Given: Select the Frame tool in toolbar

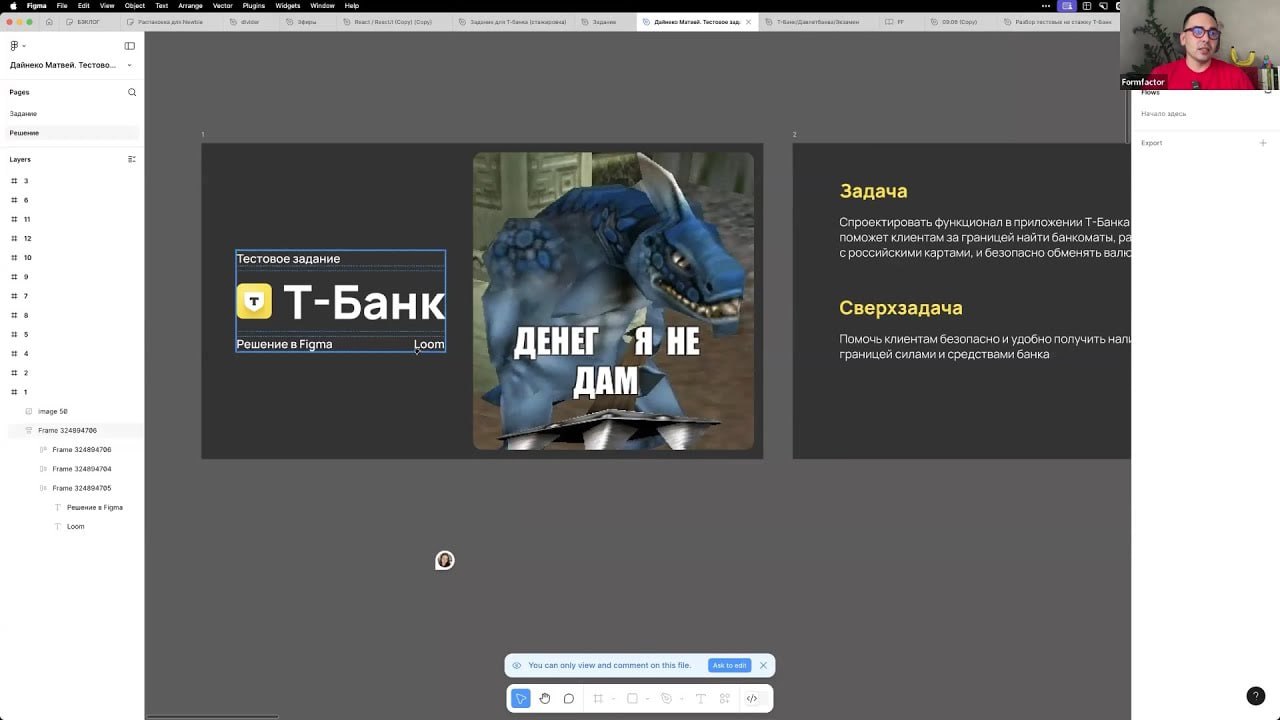Looking at the screenshot, I should (598, 698).
